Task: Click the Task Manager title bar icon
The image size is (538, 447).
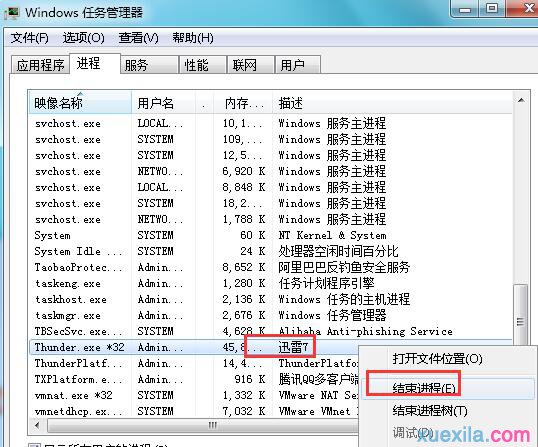Action: [x=12, y=12]
